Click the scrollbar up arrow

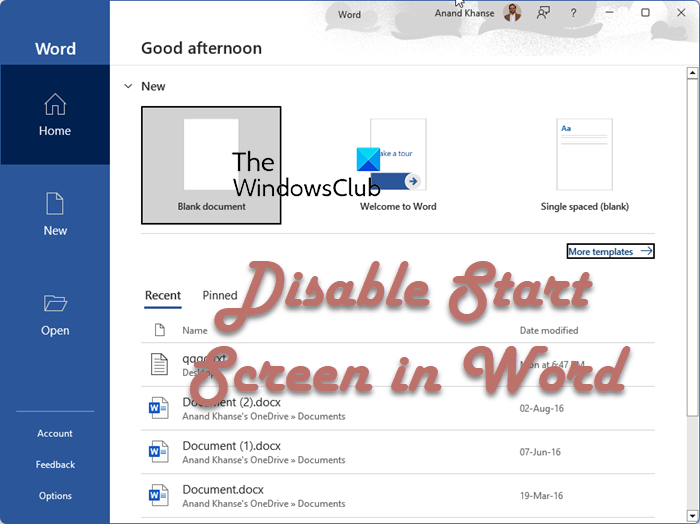pyautogui.click(x=692, y=72)
